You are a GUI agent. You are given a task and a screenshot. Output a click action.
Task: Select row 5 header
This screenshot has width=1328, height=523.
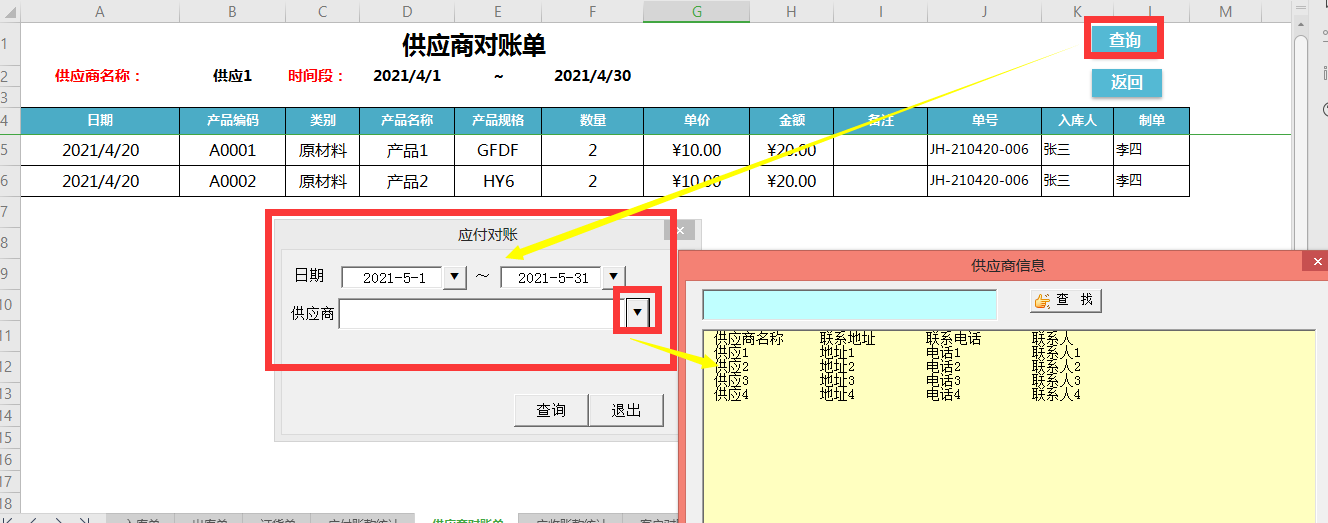pos(9,150)
